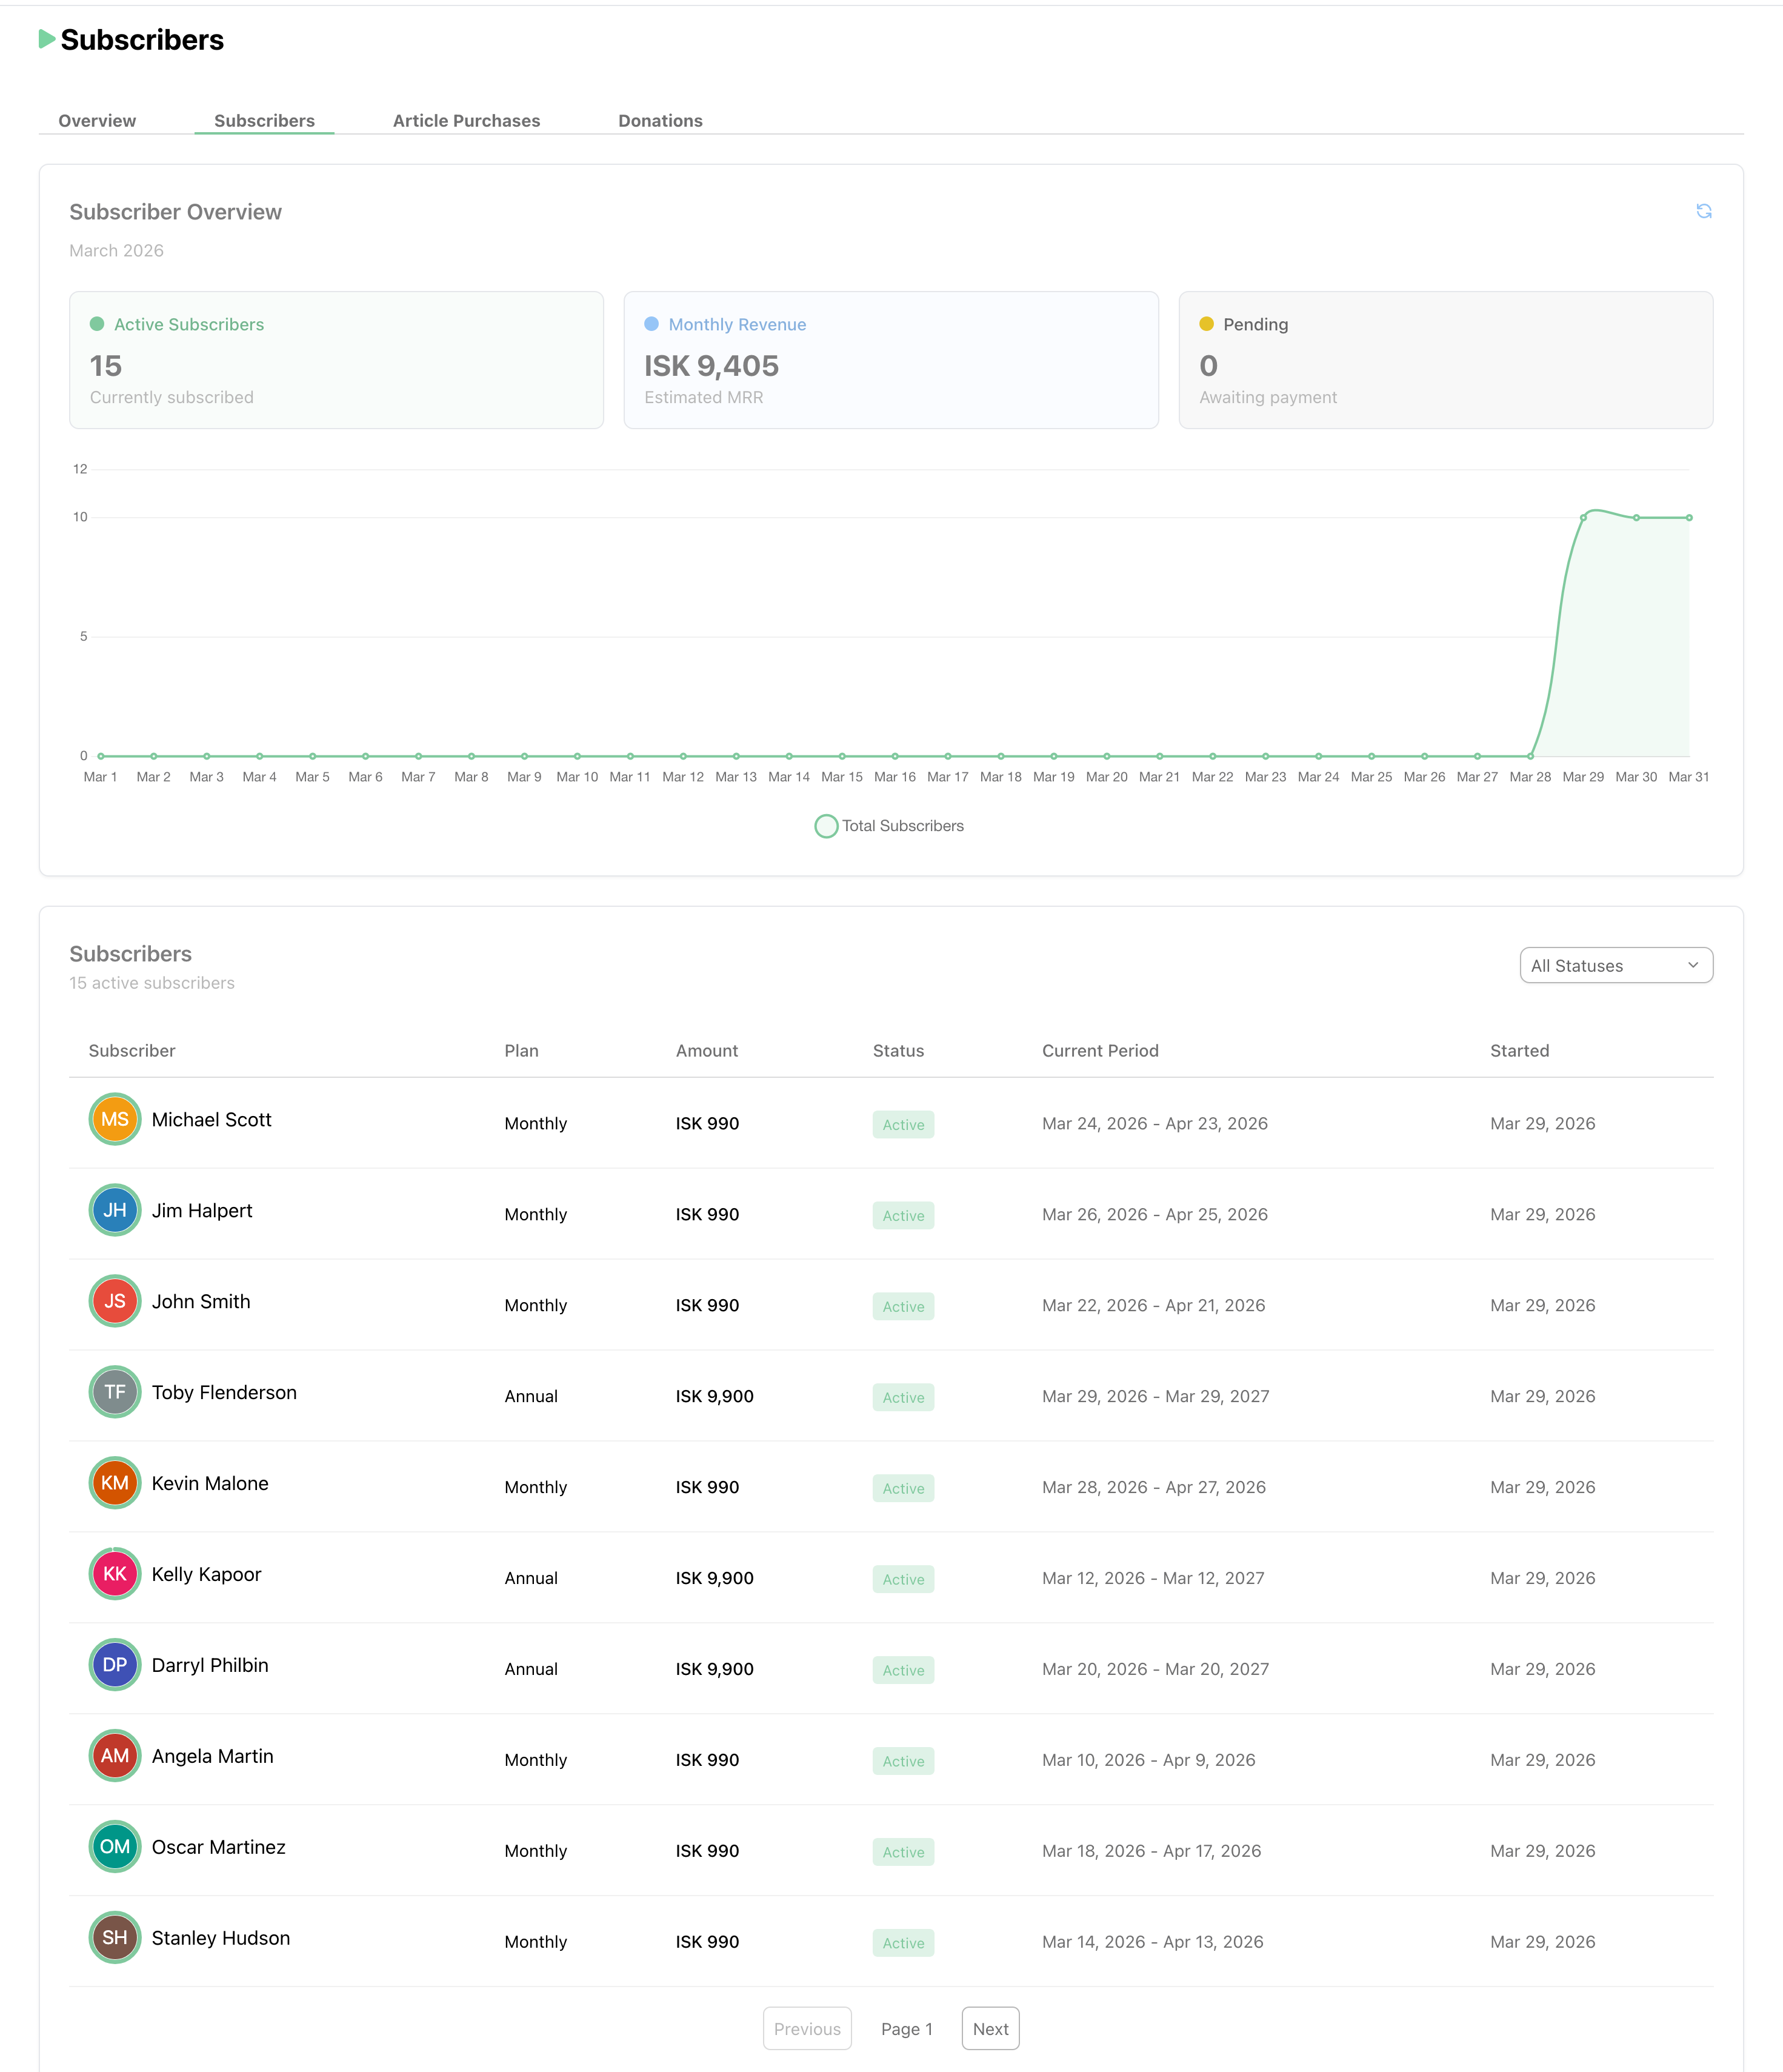Click Toby Flenderson's avatar
This screenshot has width=1783, height=2072.
tap(114, 1392)
